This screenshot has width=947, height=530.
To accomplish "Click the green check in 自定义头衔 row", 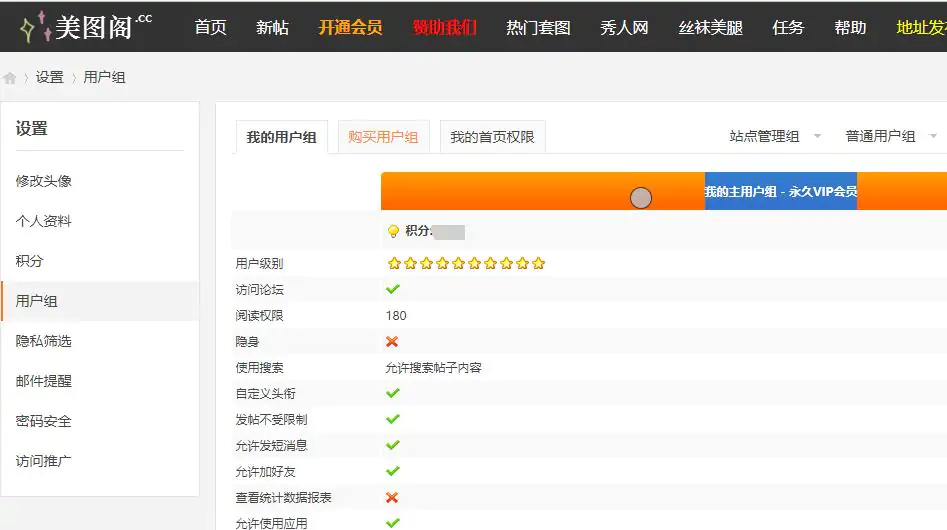I will point(393,393).
